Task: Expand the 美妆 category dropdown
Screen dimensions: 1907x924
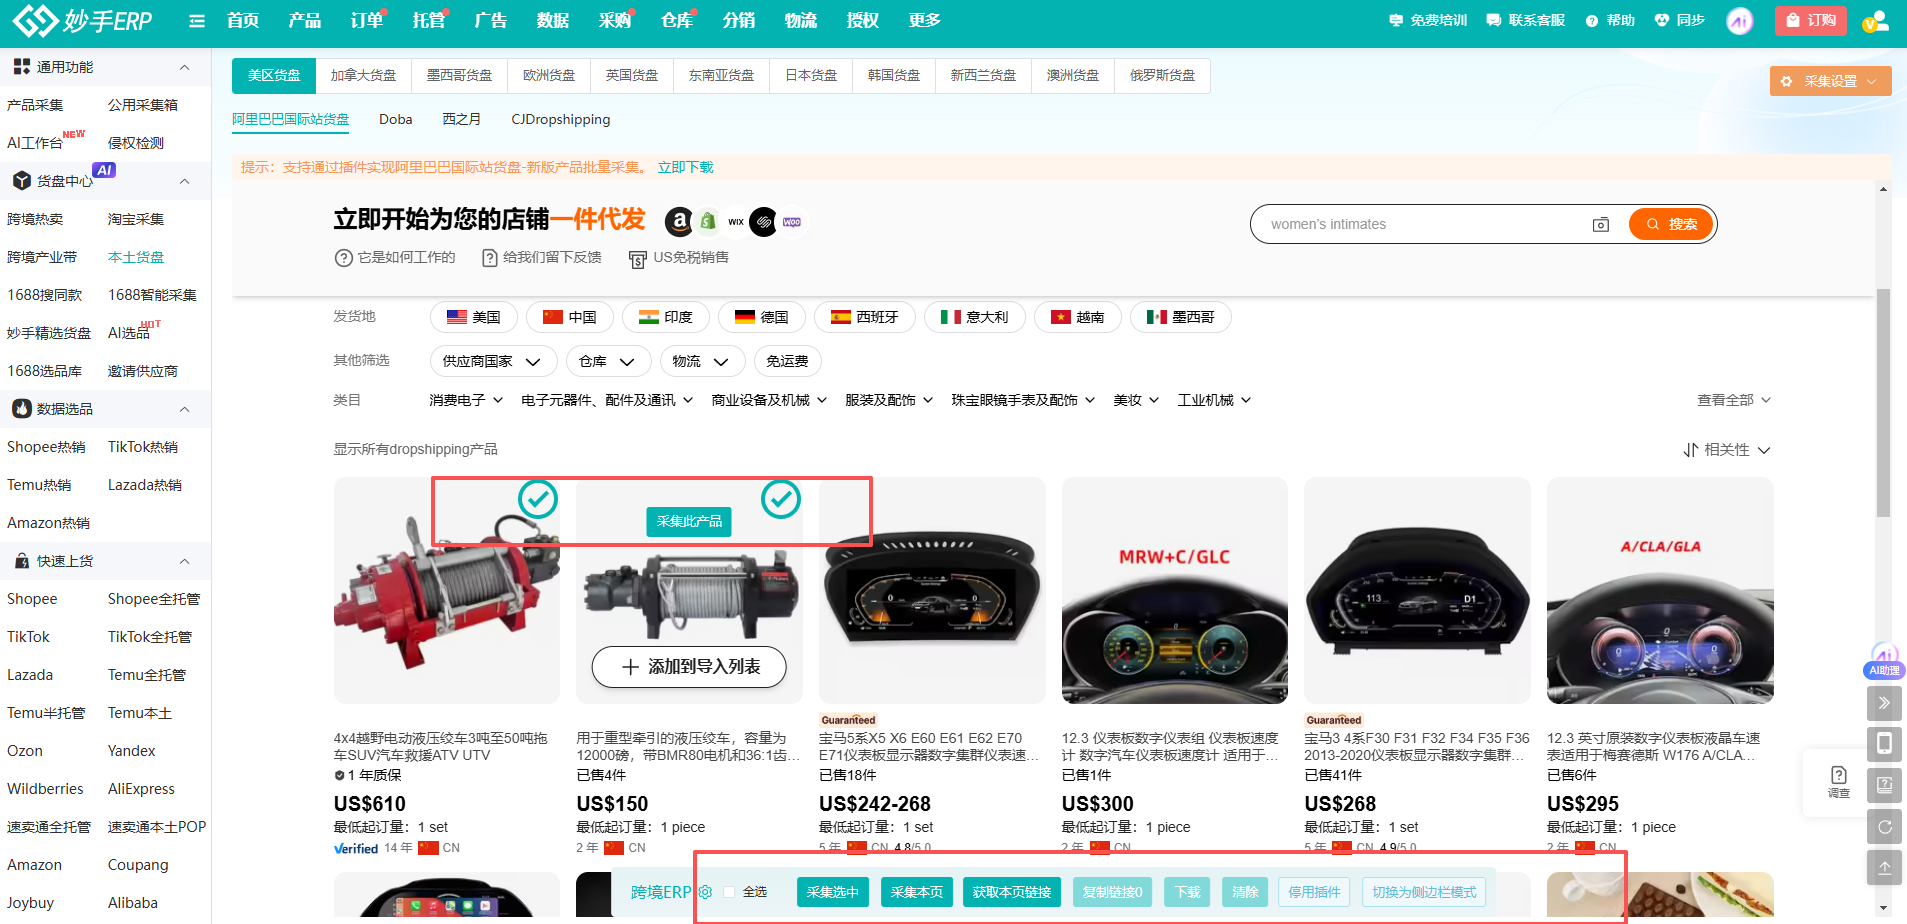Action: pos(1136,400)
